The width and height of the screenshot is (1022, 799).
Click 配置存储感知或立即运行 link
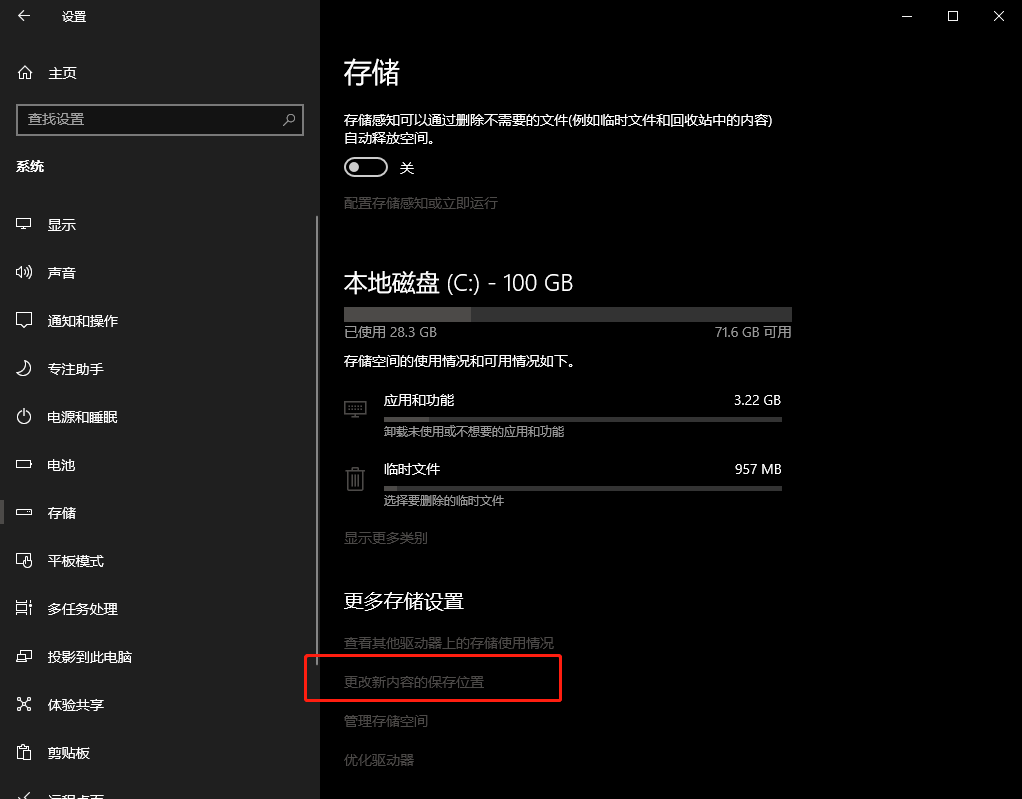pos(420,202)
